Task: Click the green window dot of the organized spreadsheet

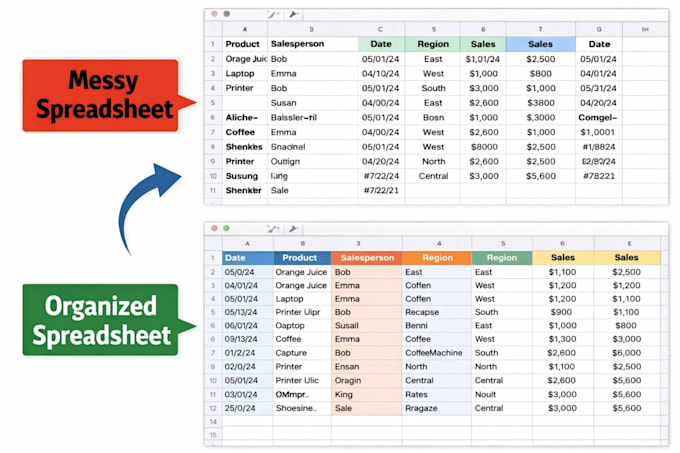Action: tap(226, 228)
